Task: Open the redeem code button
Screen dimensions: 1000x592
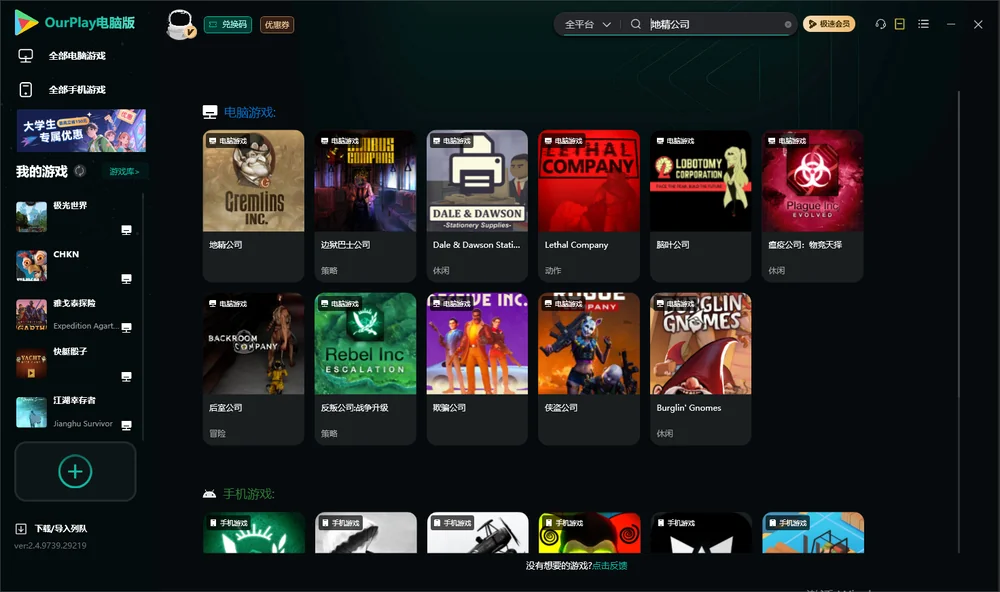Action: click(228, 24)
